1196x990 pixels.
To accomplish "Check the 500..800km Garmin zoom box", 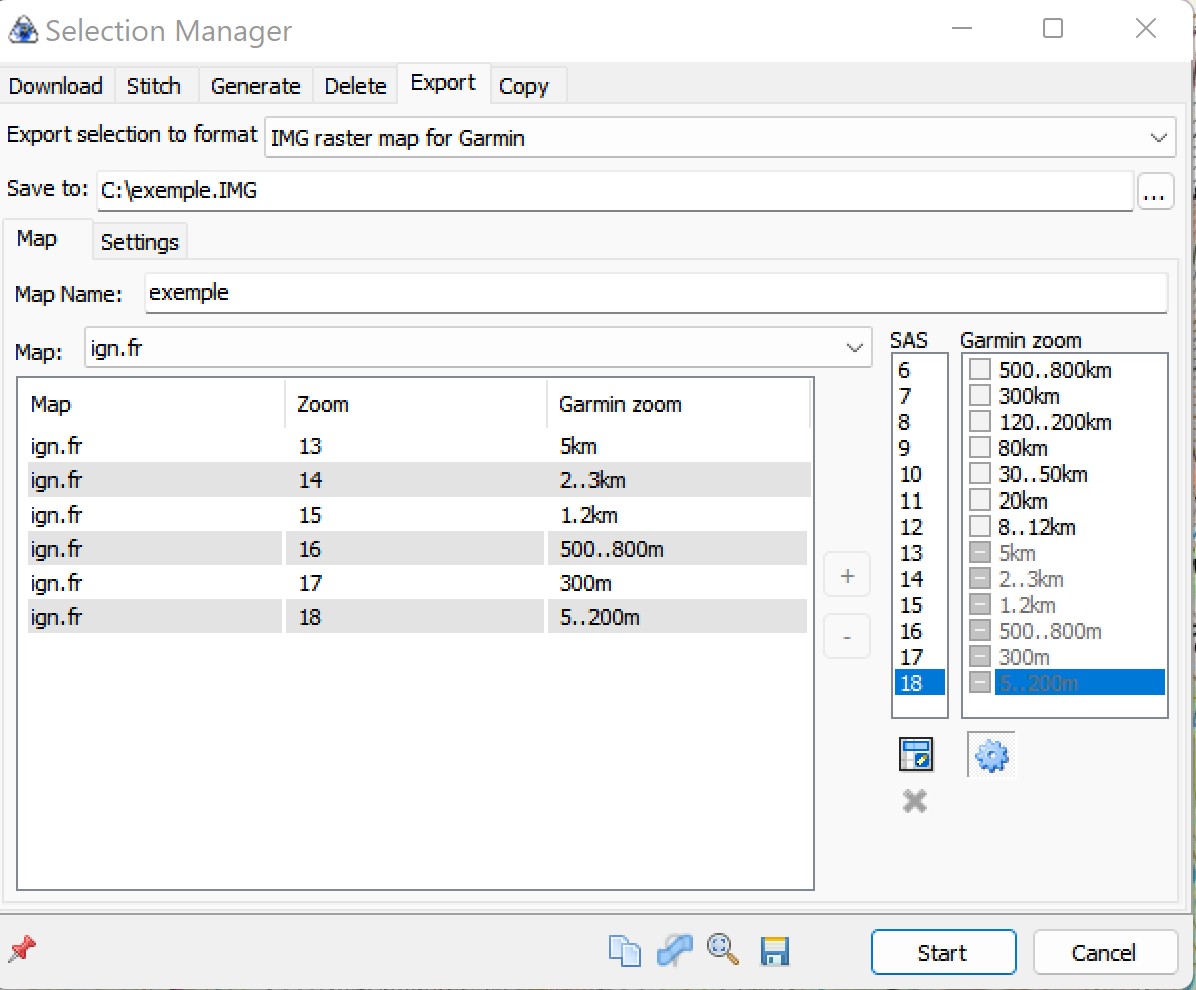I will click(979, 370).
